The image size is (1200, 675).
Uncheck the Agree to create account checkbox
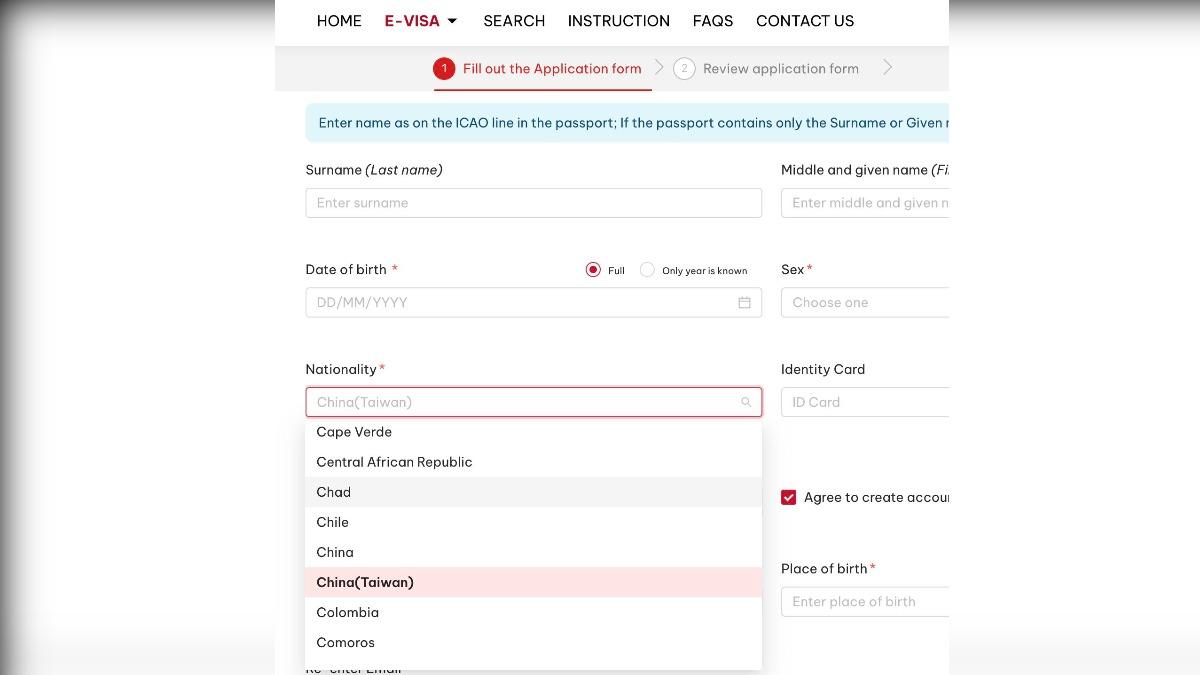[x=789, y=497]
